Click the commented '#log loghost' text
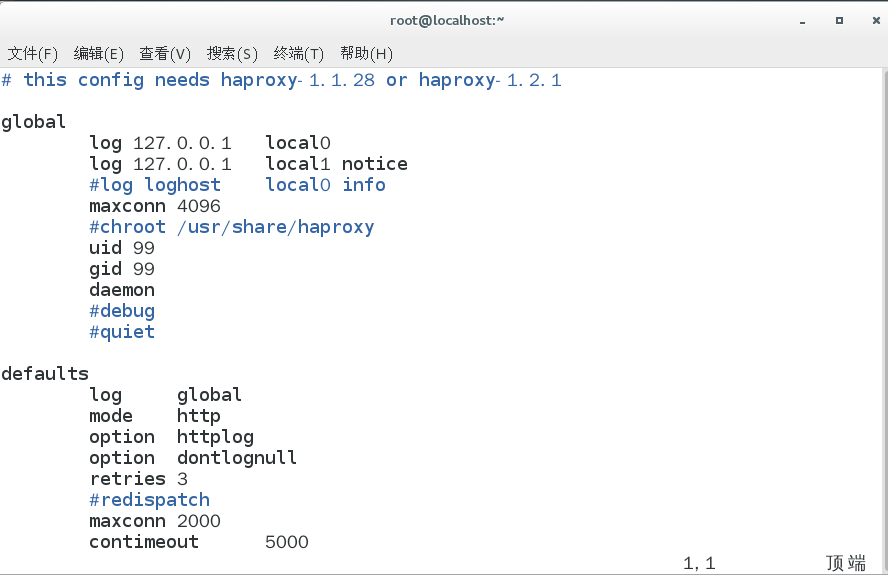This screenshot has height=575, width=888. [x=155, y=185]
